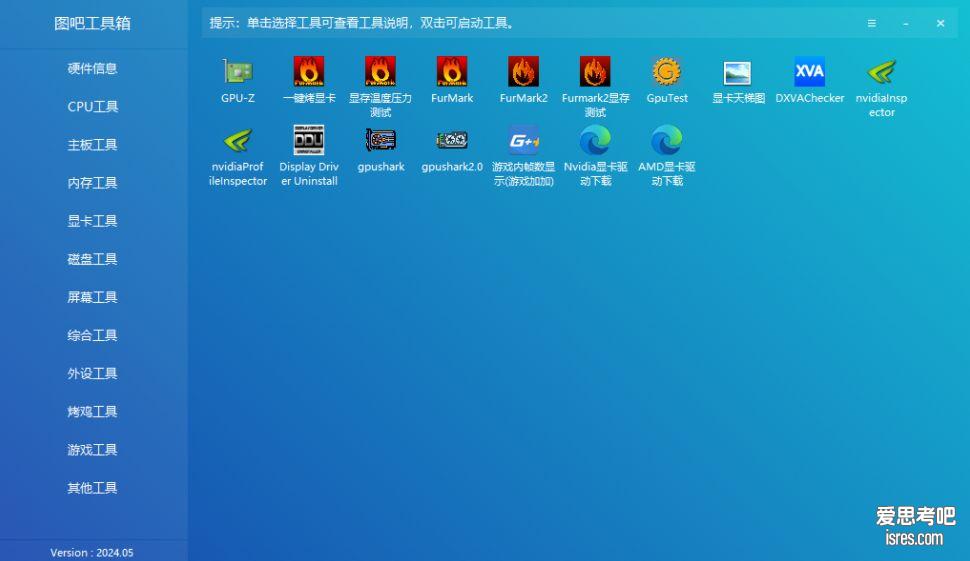This screenshot has height=561, width=970.
Task: Select the GpuTest gear icon
Action: 667,72
